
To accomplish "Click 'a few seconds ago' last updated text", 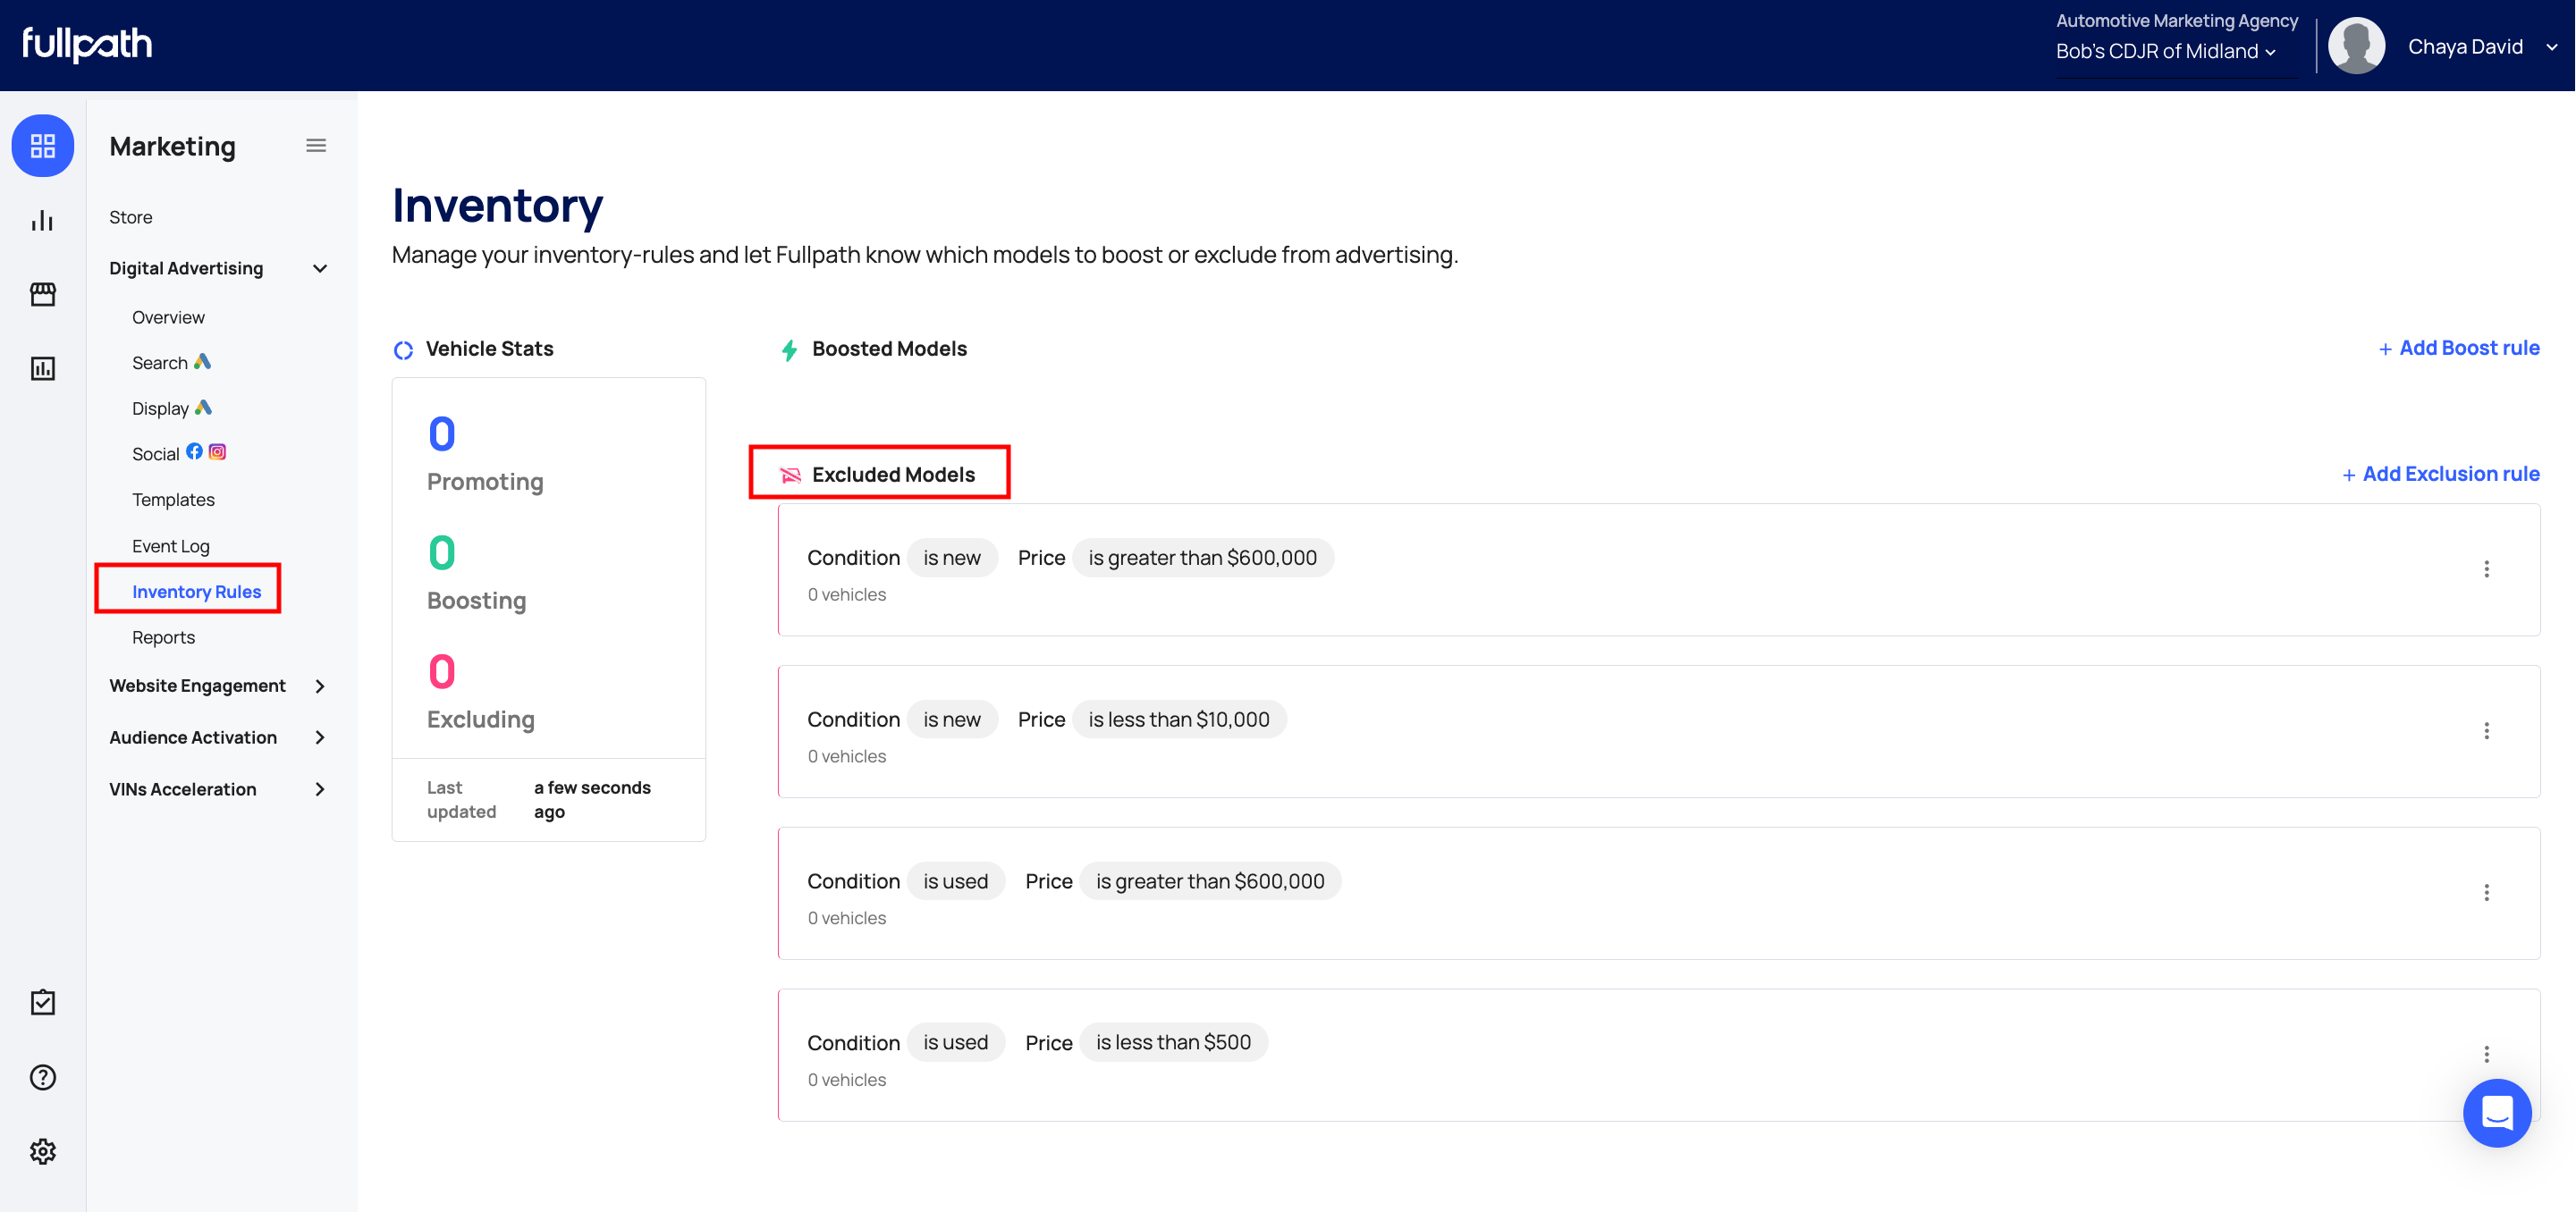I will tap(592, 799).
